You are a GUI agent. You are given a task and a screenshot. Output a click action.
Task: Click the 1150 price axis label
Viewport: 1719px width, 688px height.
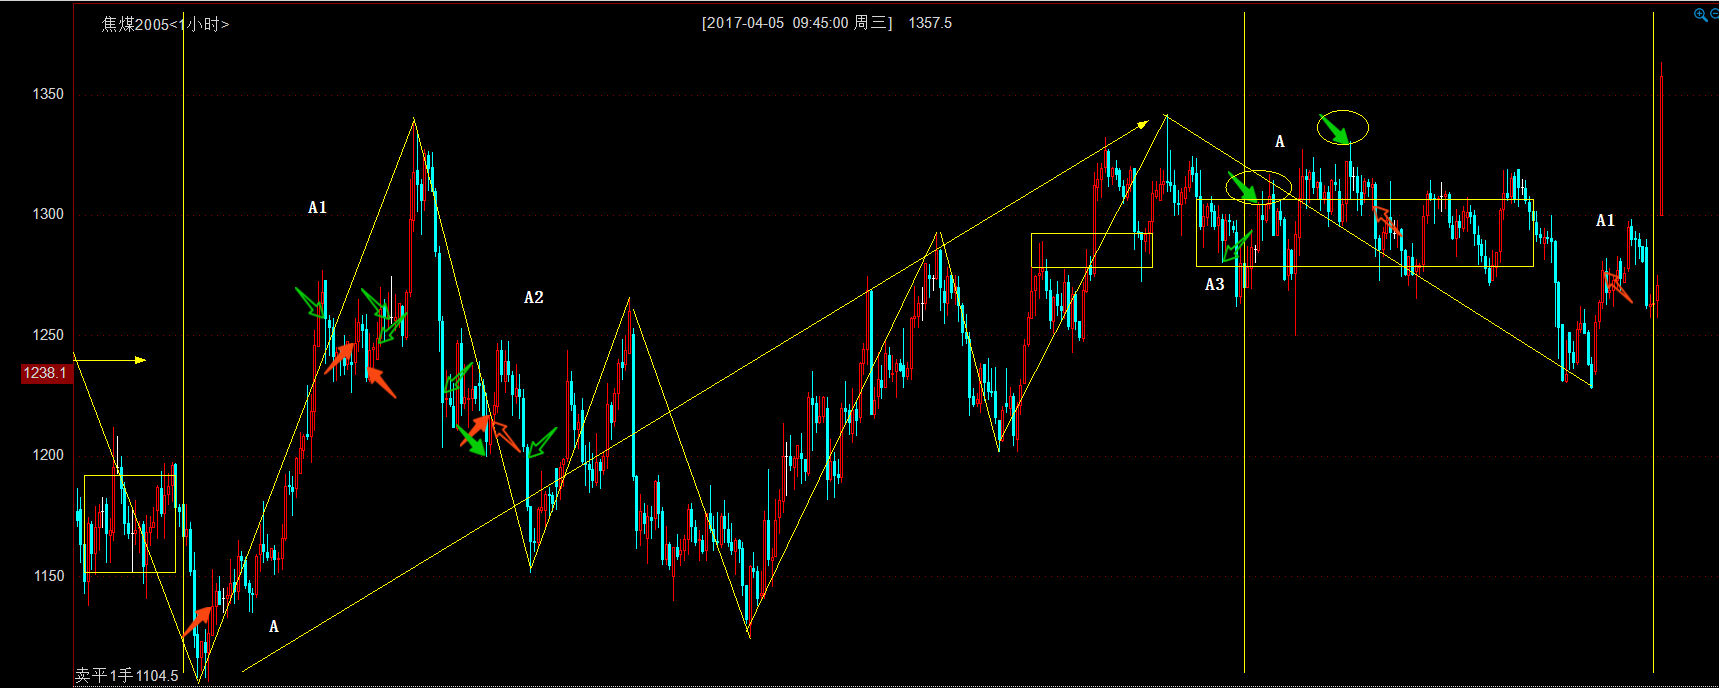pos(48,576)
